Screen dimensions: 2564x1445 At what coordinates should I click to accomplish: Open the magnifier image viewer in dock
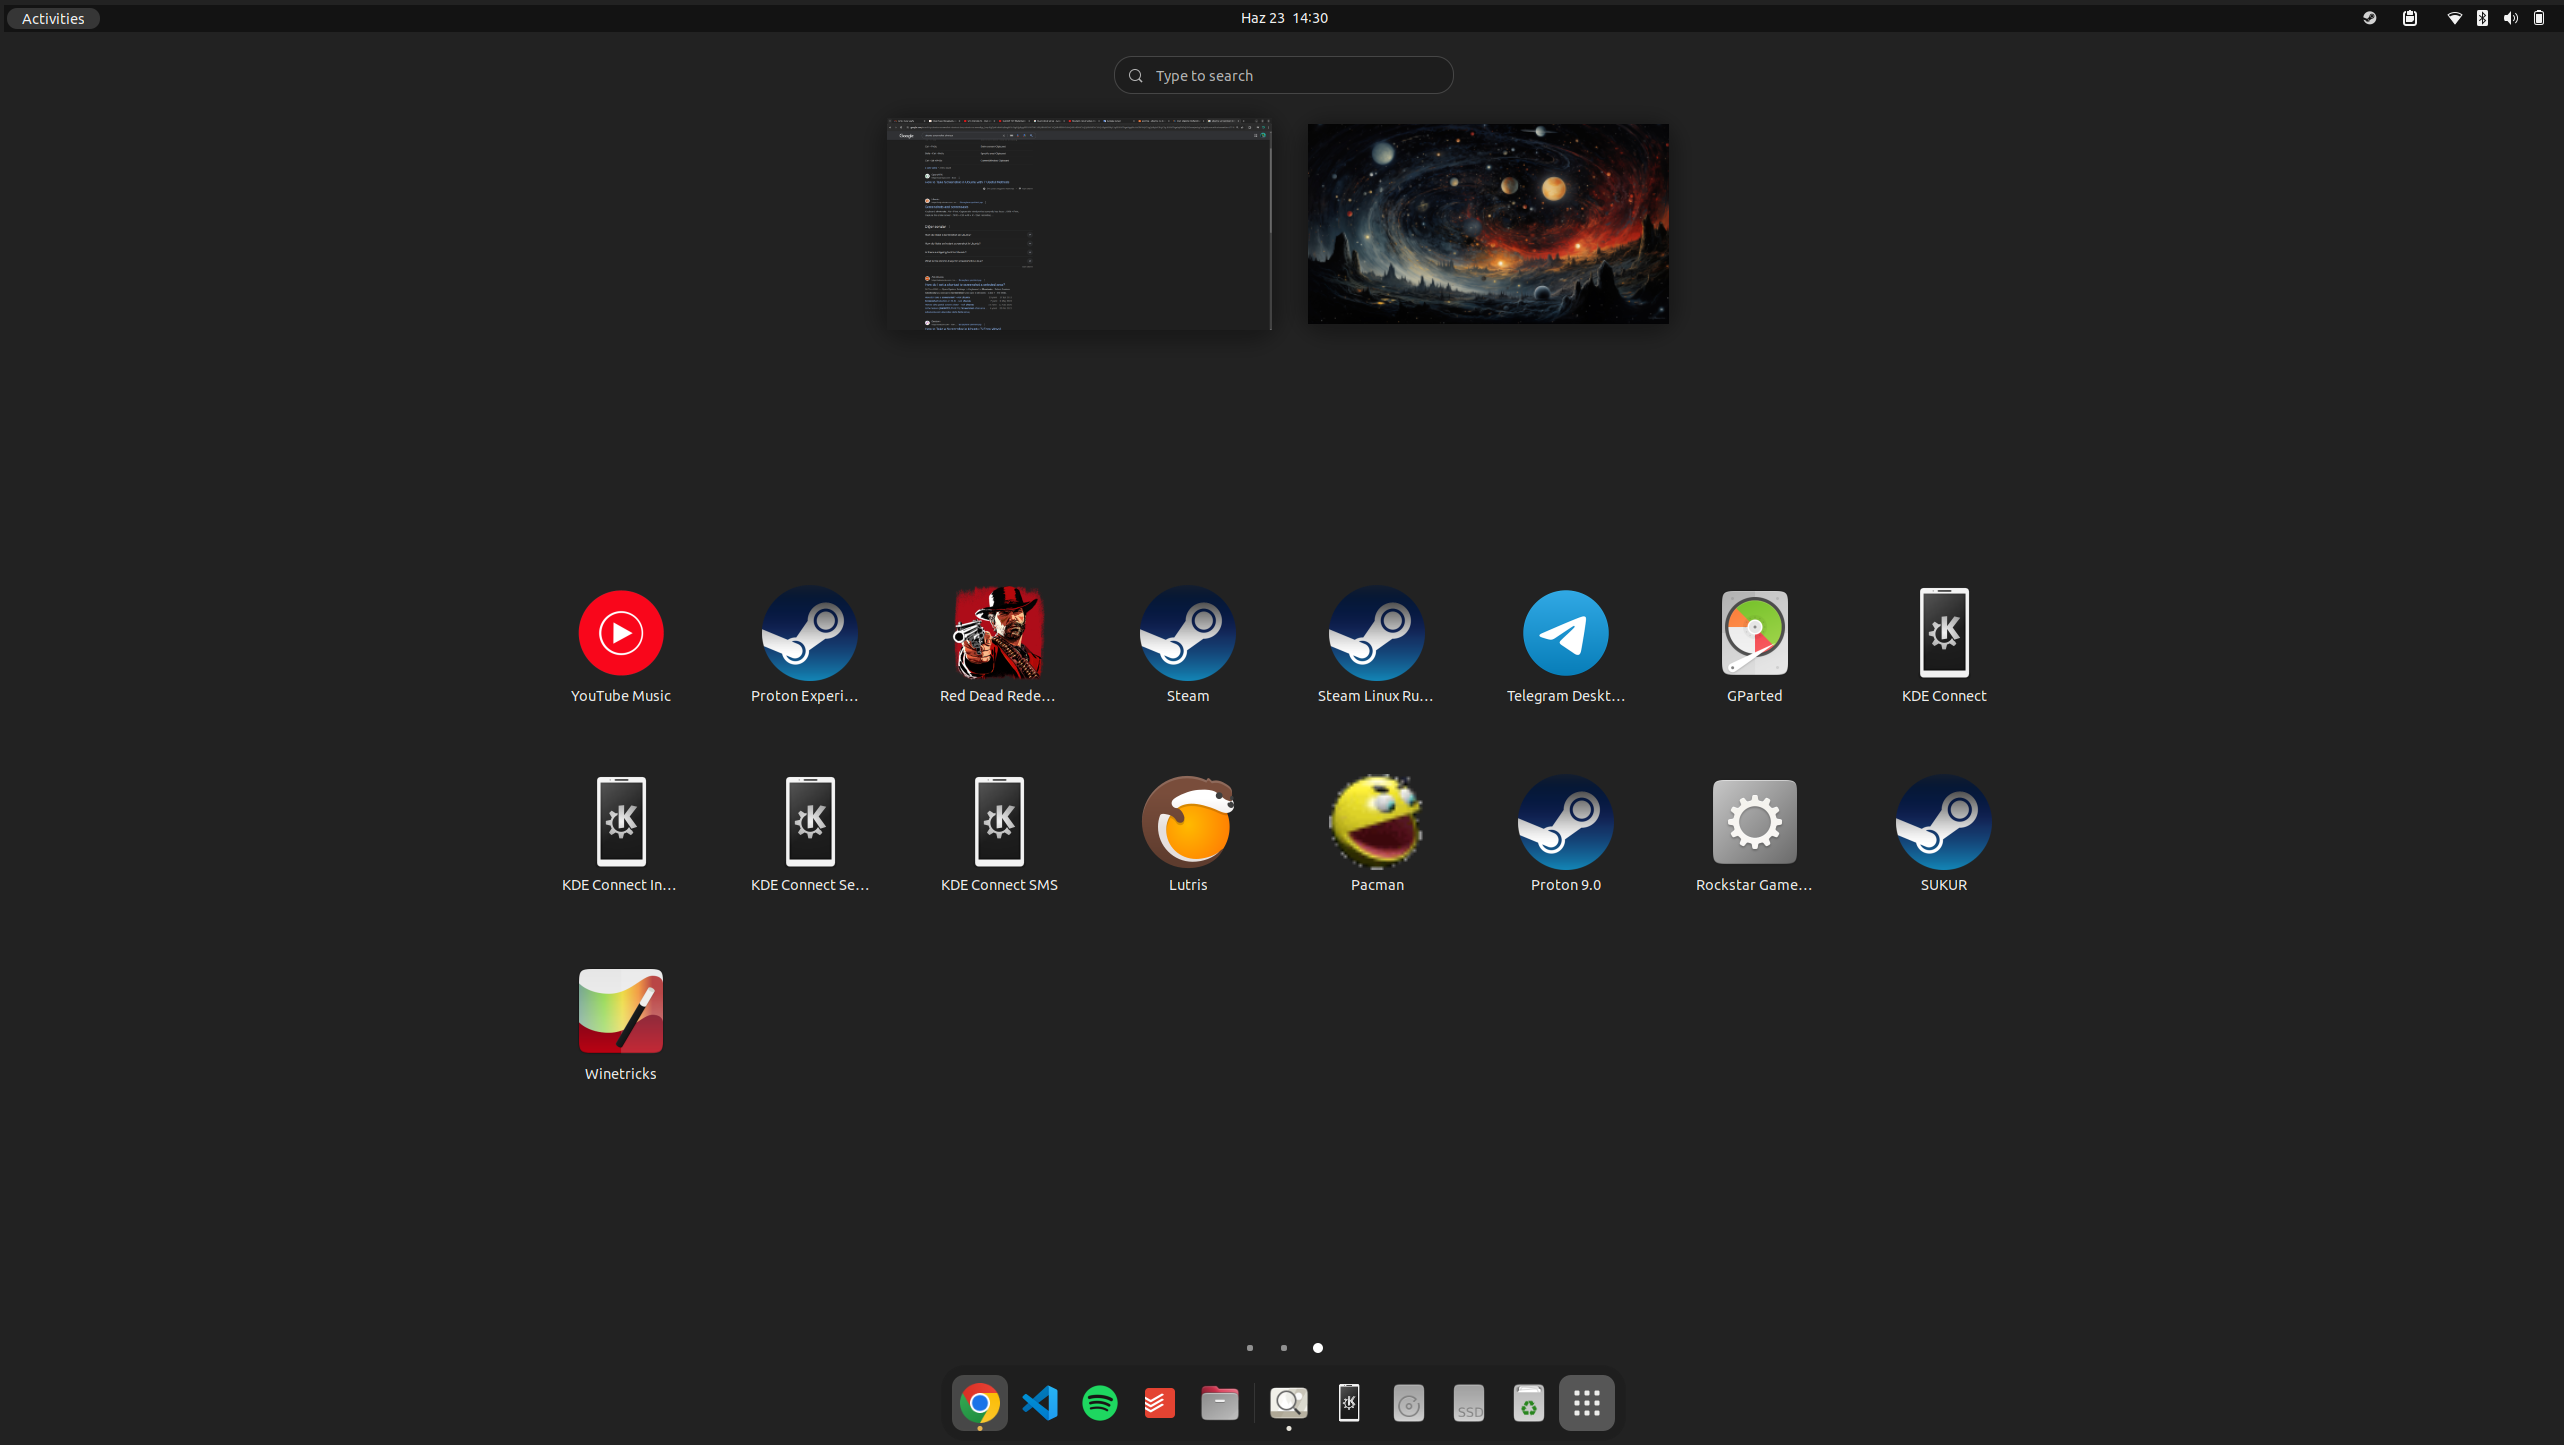point(1288,1403)
